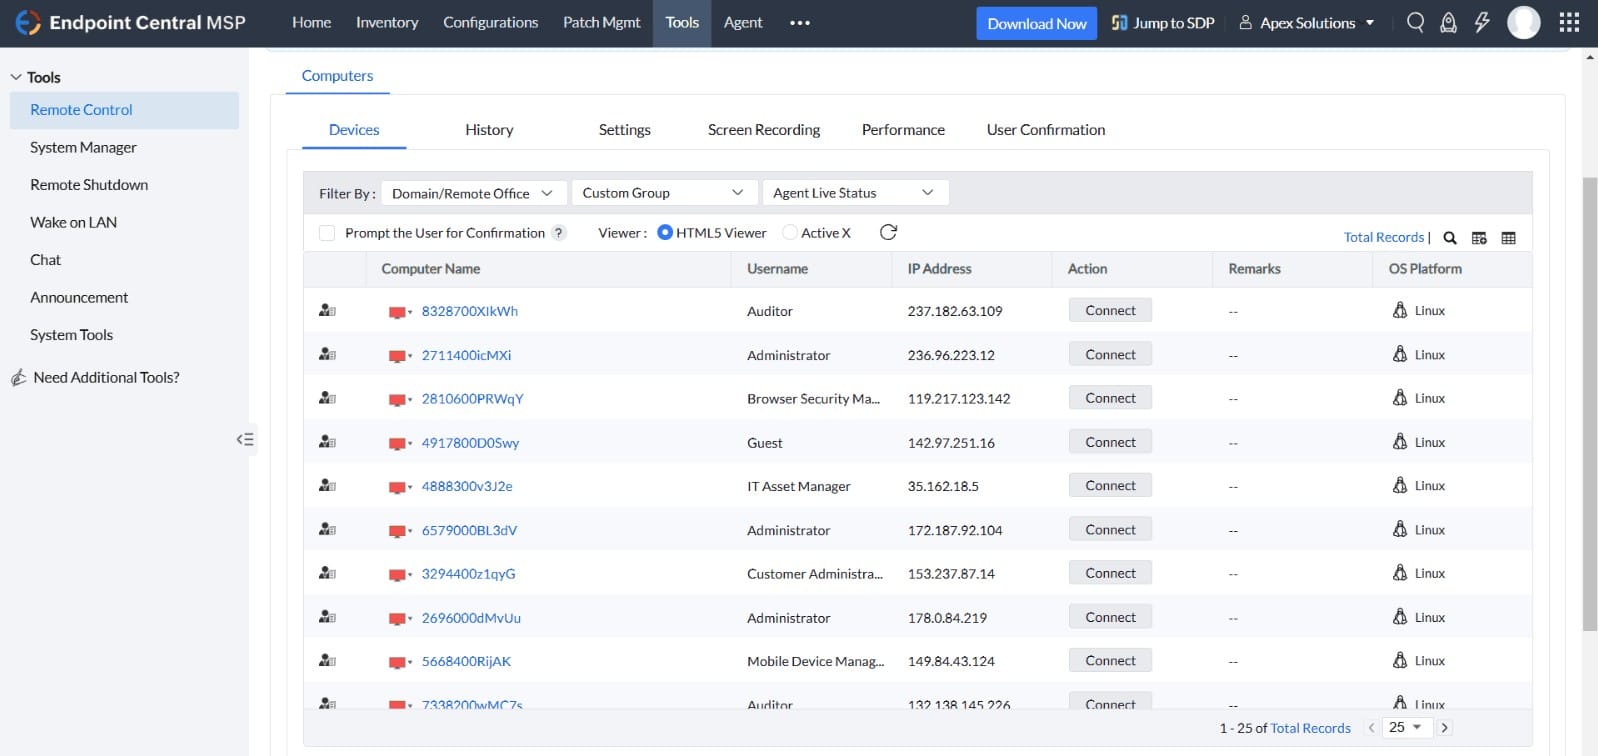Open the lightning bolt quick links icon
The image size is (1598, 756).
point(1482,22)
